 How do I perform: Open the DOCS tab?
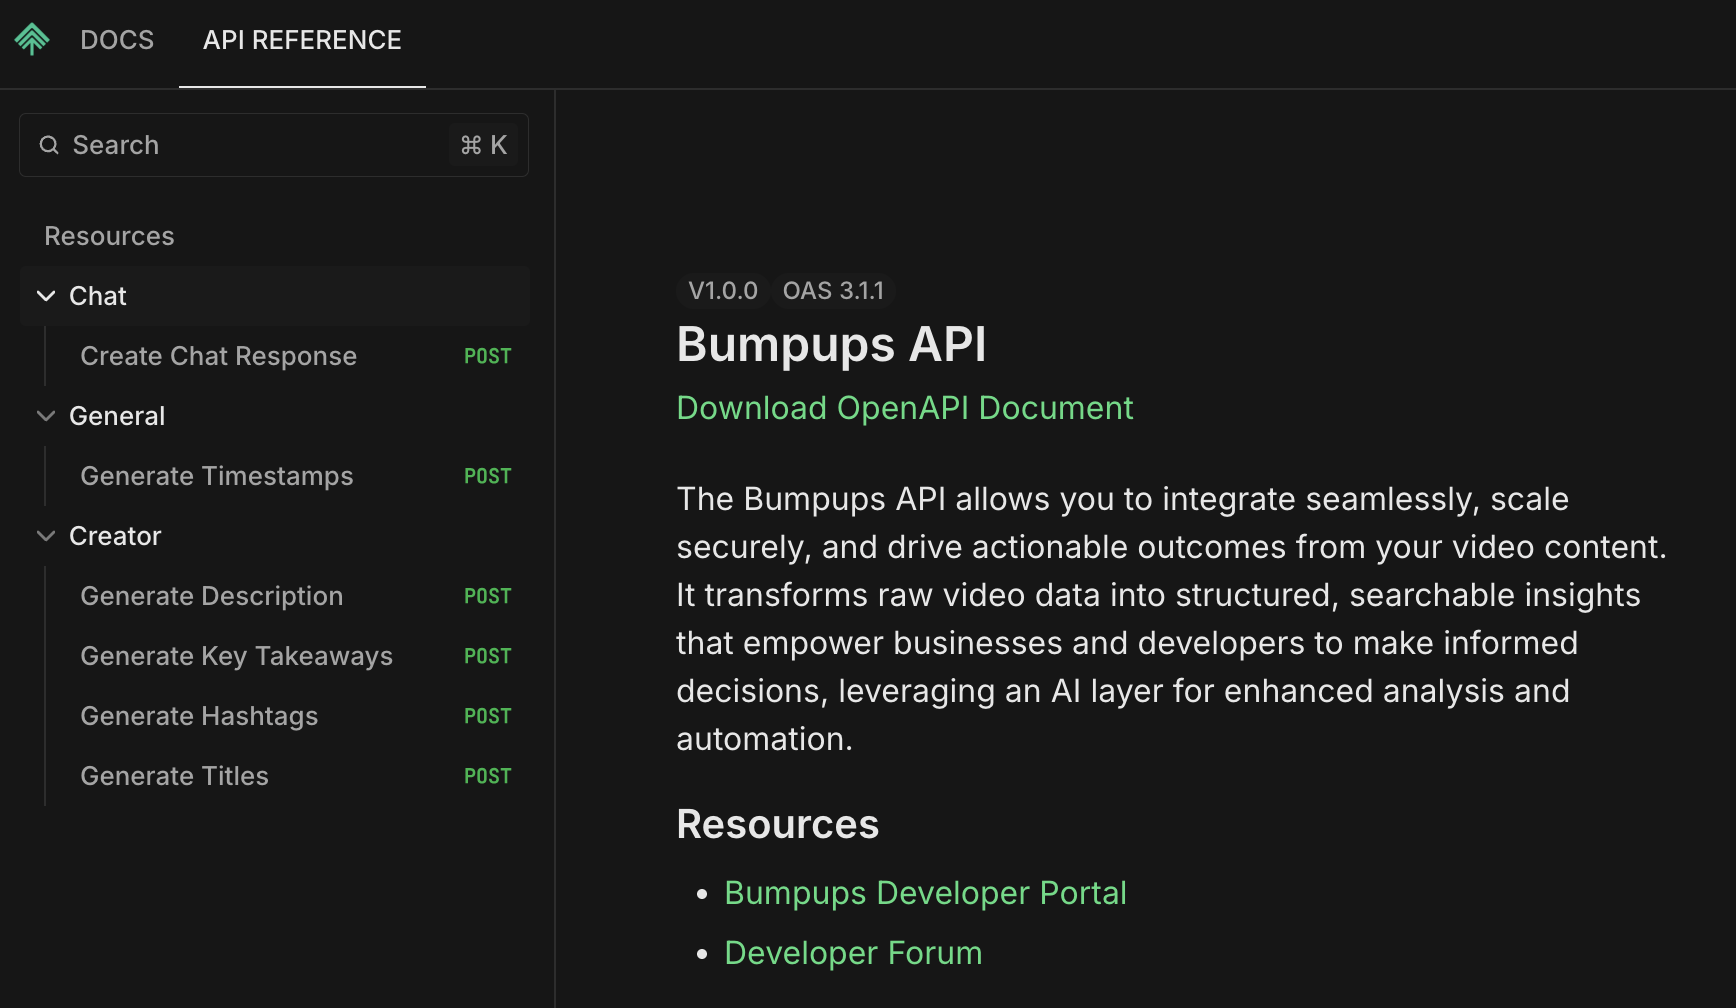[x=117, y=40]
